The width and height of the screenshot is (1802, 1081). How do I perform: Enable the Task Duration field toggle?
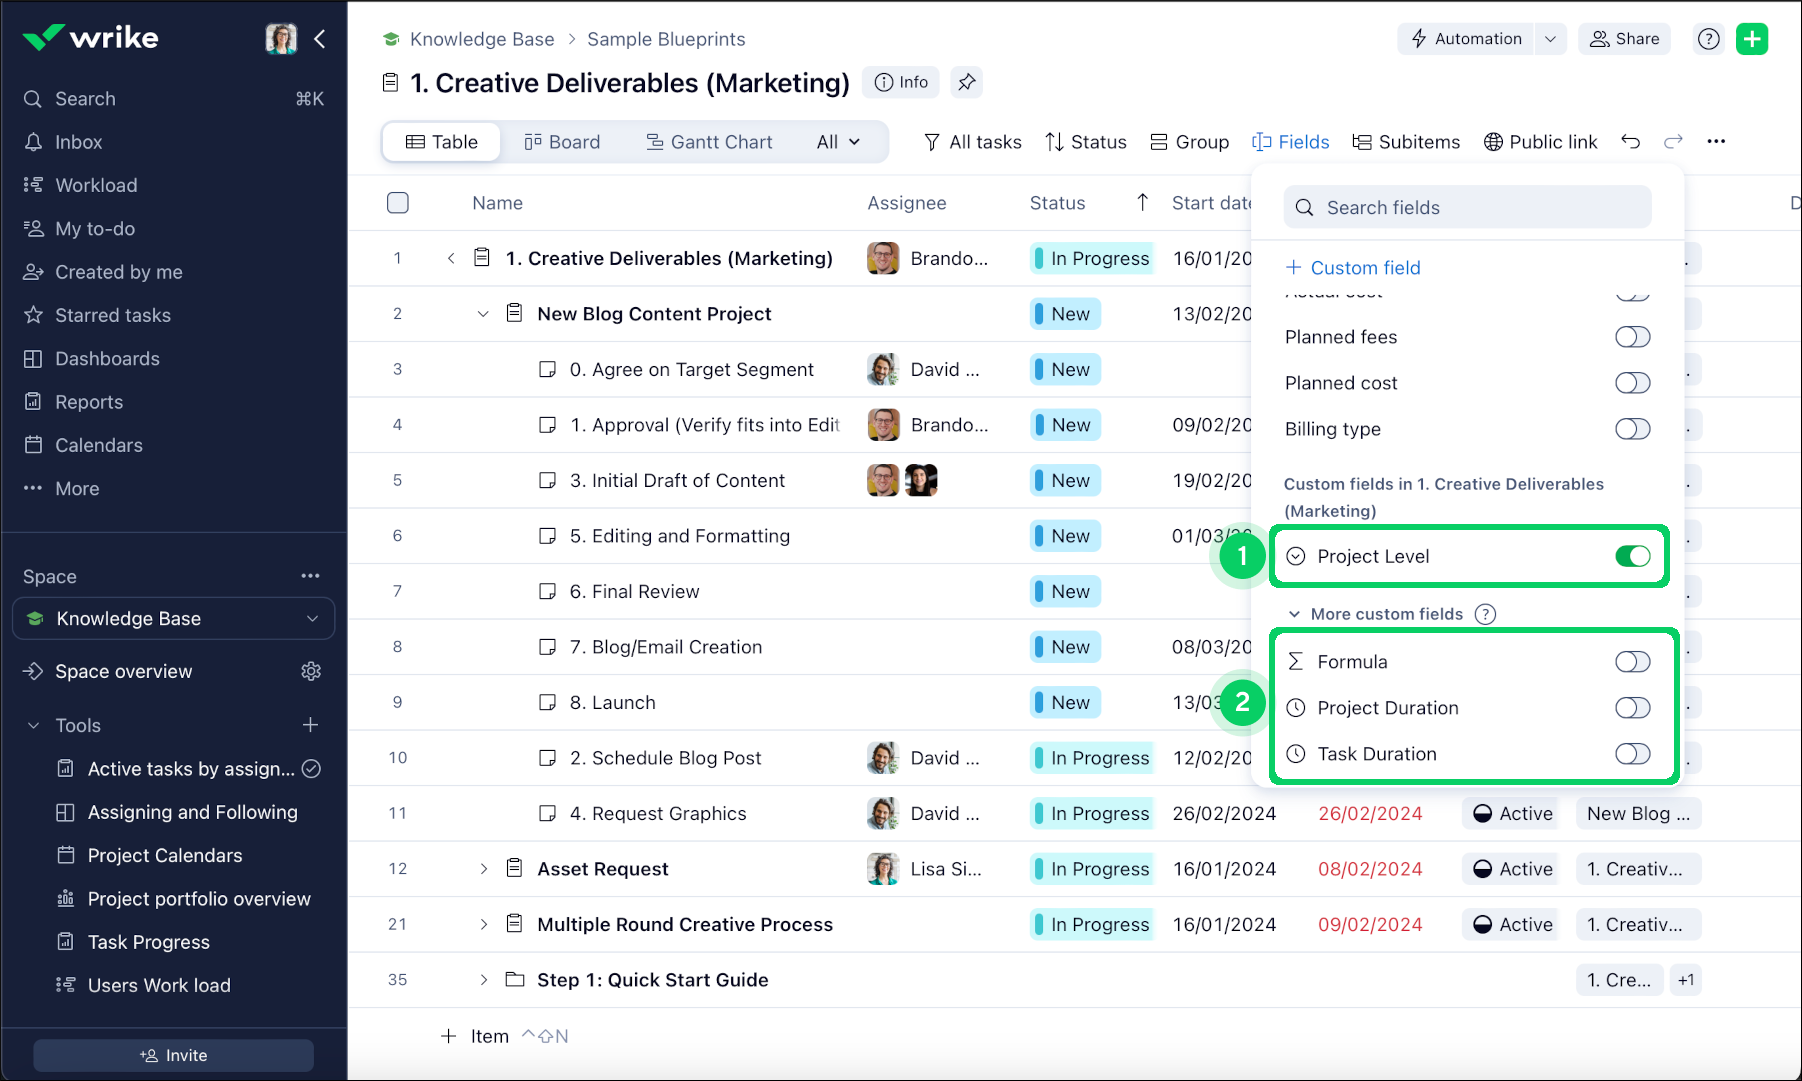[x=1632, y=754]
